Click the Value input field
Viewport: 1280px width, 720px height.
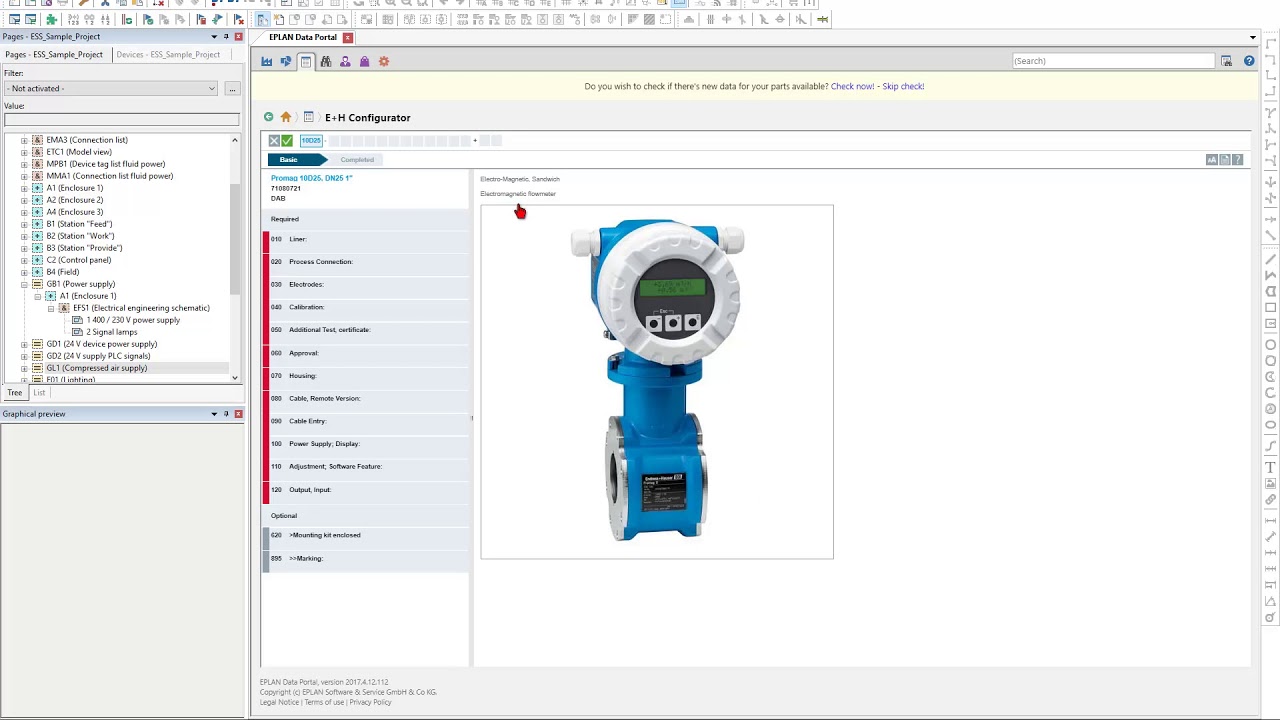121,120
